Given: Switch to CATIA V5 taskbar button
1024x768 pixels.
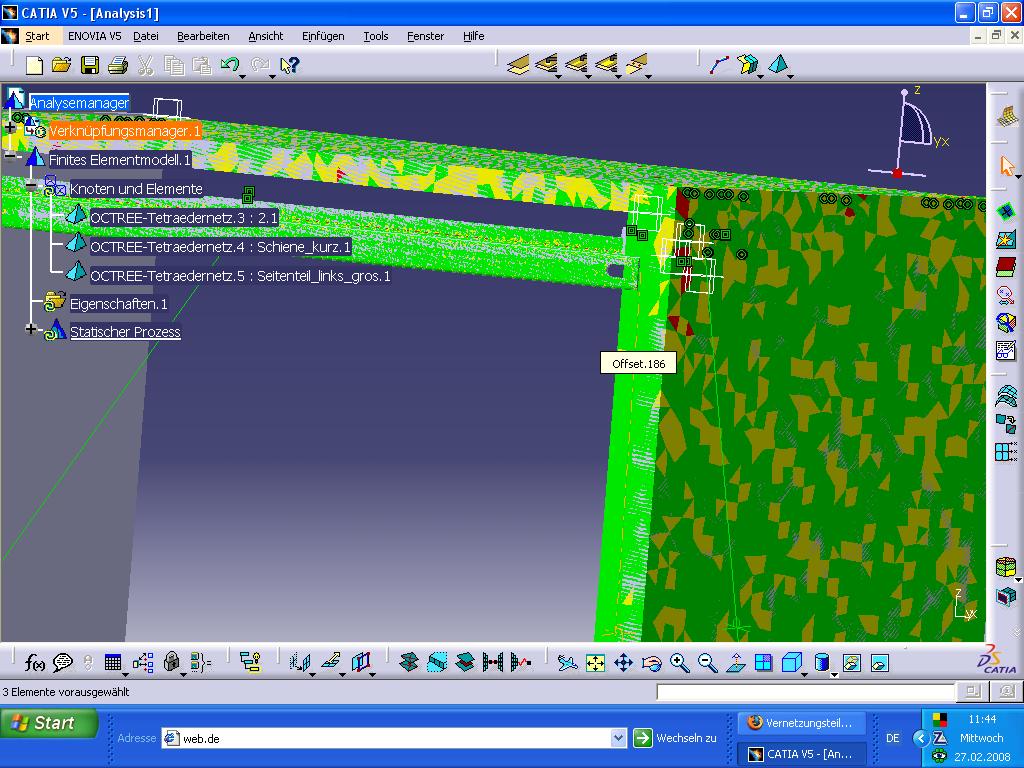Looking at the screenshot, I should (801, 754).
